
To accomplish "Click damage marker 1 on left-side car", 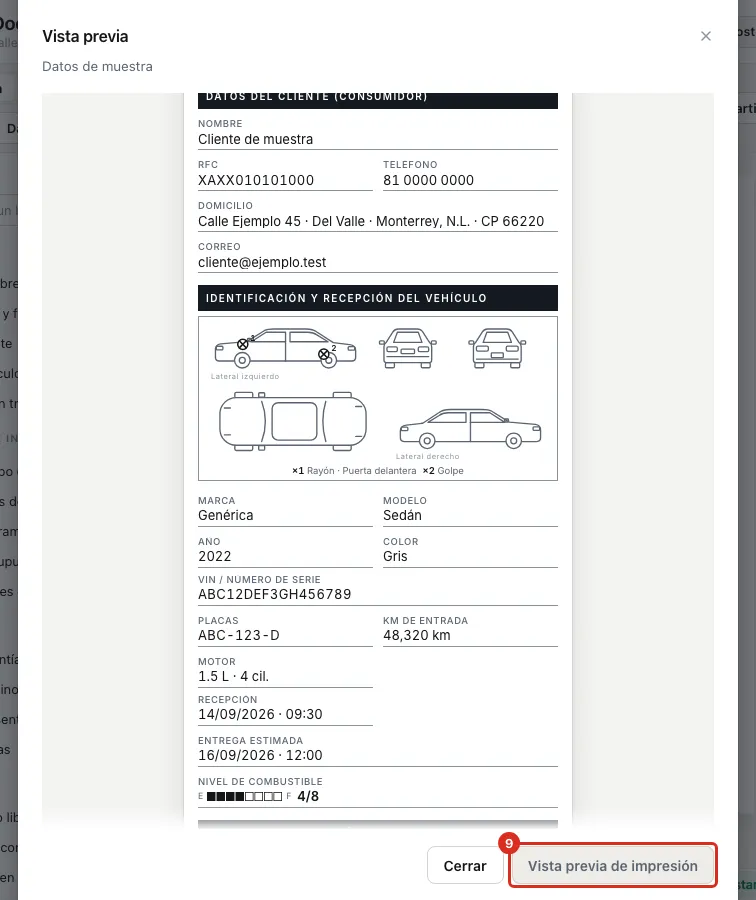I will point(243,344).
